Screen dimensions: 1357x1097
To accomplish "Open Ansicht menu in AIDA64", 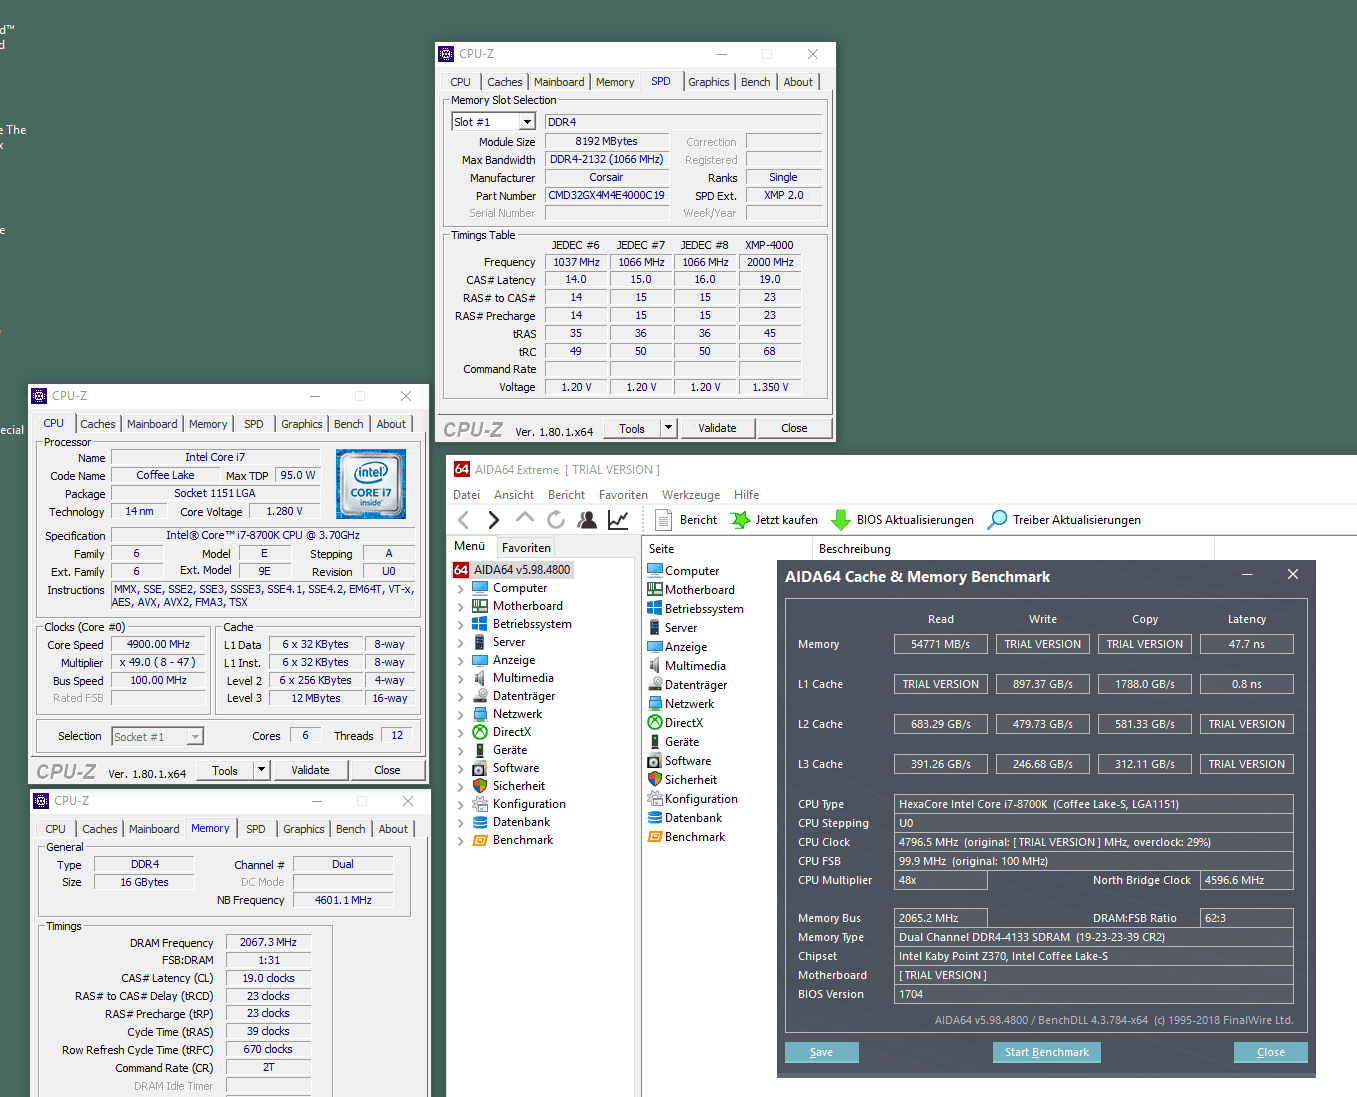I will pyautogui.click(x=514, y=495).
